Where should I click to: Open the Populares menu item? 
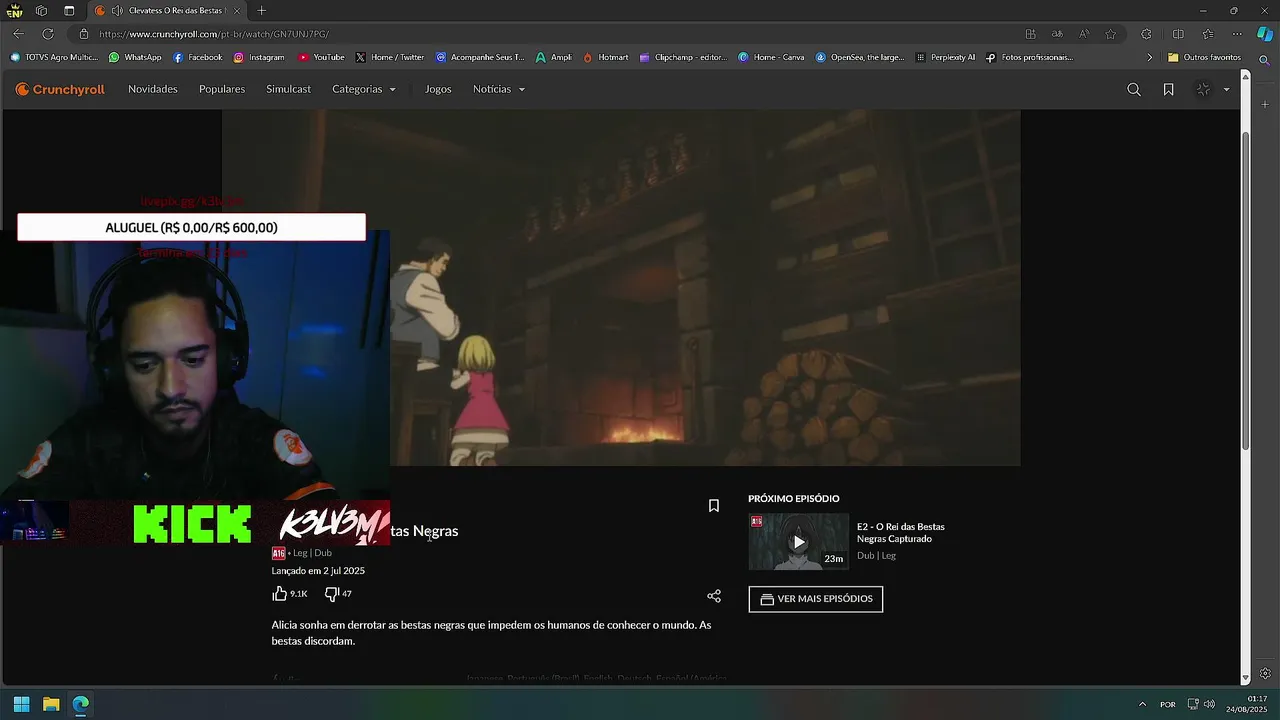pyautogui.click(x=222, y=89)
